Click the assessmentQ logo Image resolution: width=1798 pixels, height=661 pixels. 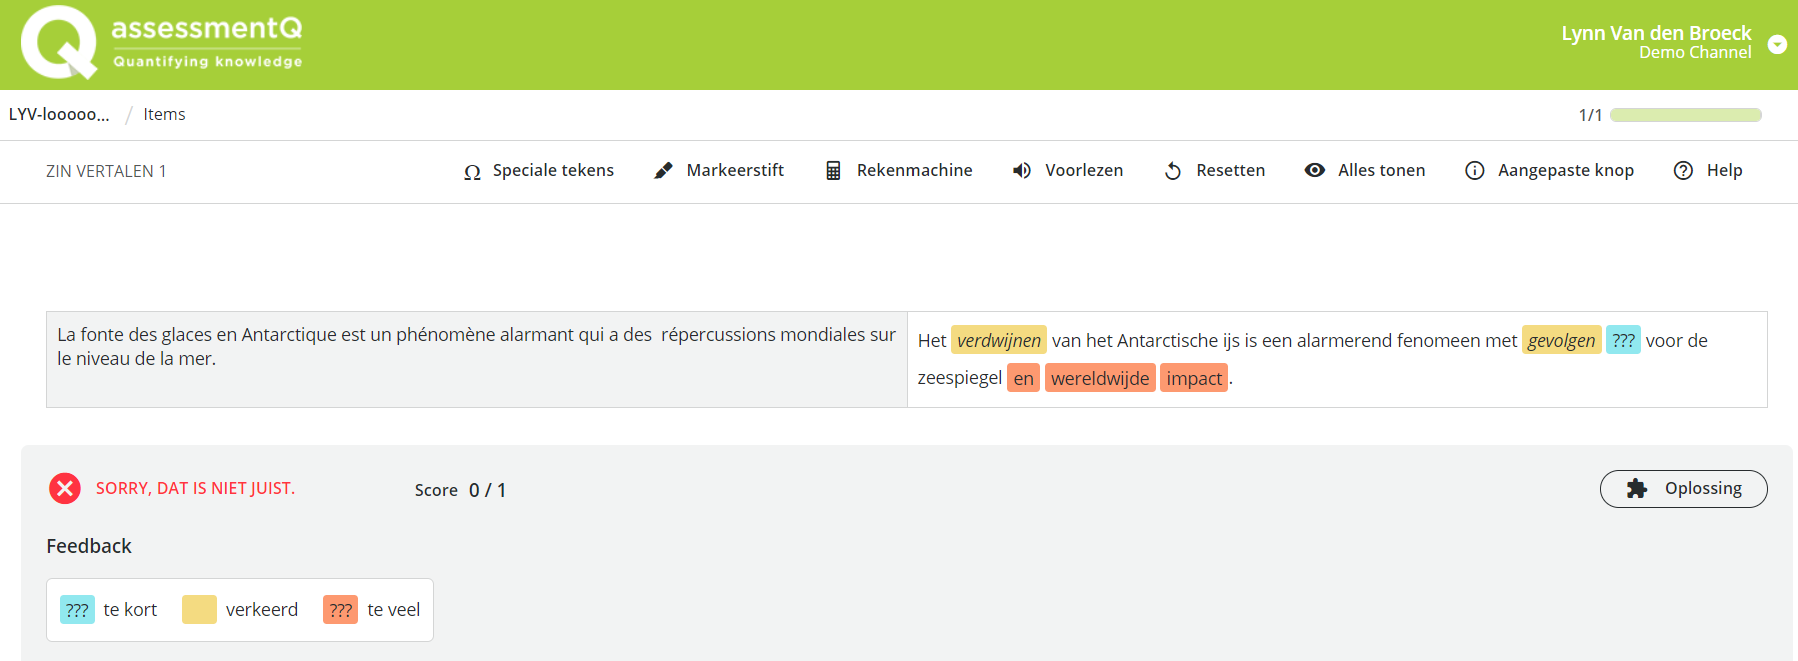point(161,43)
